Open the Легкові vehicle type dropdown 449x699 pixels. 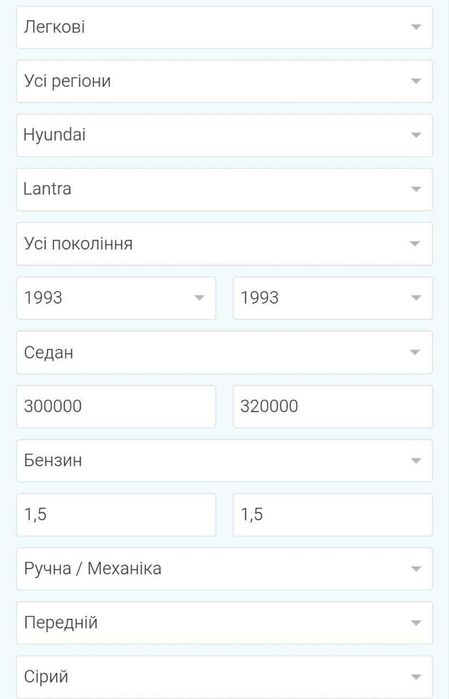pos(224,27)
